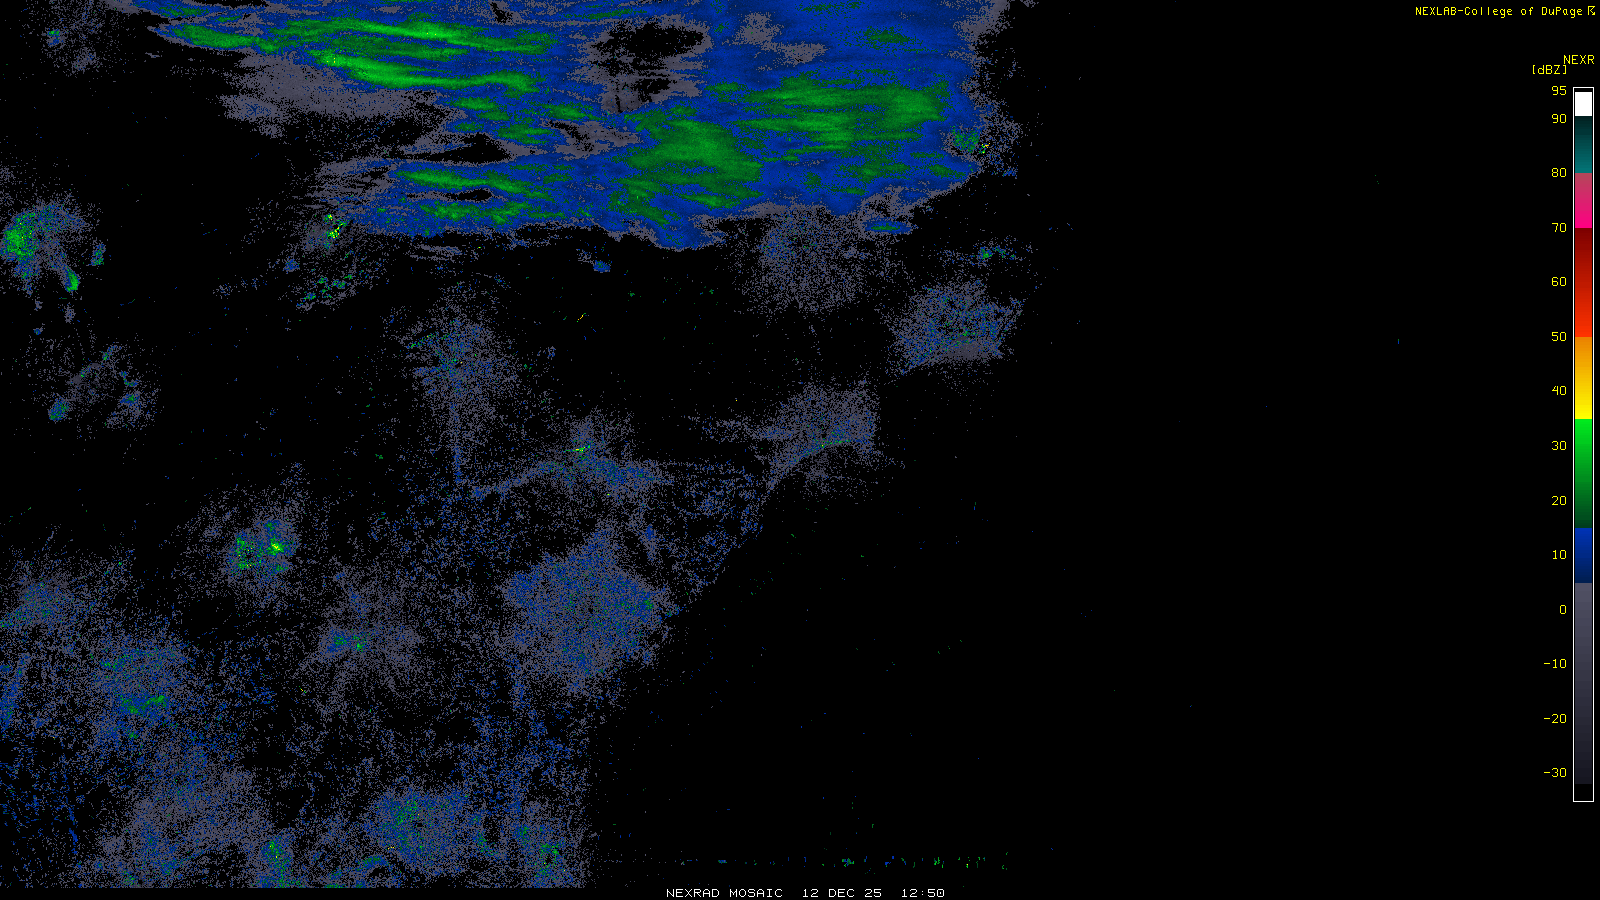Viewport: 1600px width, 900px height.
Task: Click the NEXR label above color scale
Action: (1579, 60)
